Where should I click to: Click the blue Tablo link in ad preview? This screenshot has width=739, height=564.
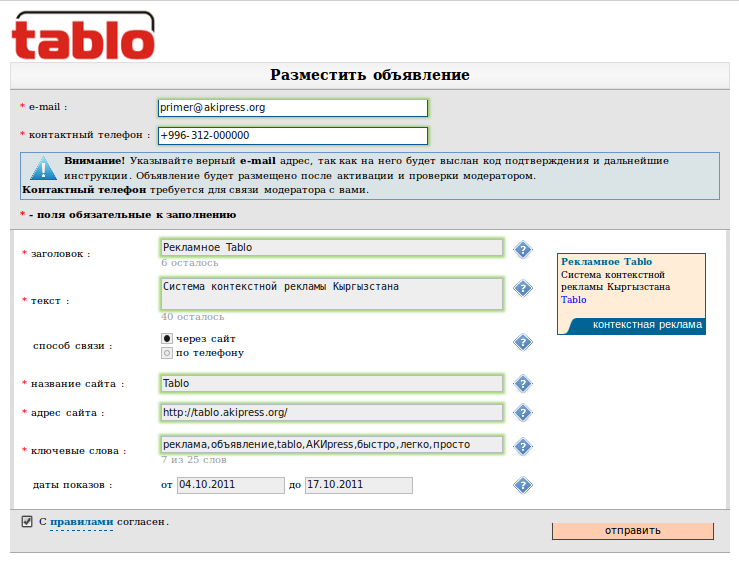pyautogui.click(x=574, y=299)
